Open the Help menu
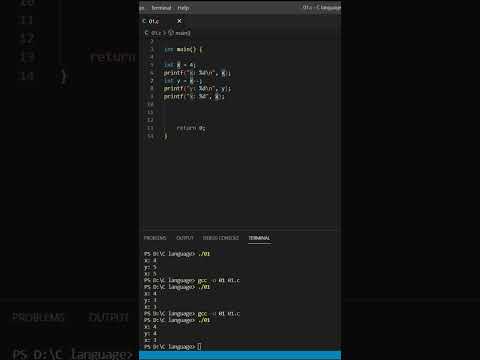 (x=183, y=8)
